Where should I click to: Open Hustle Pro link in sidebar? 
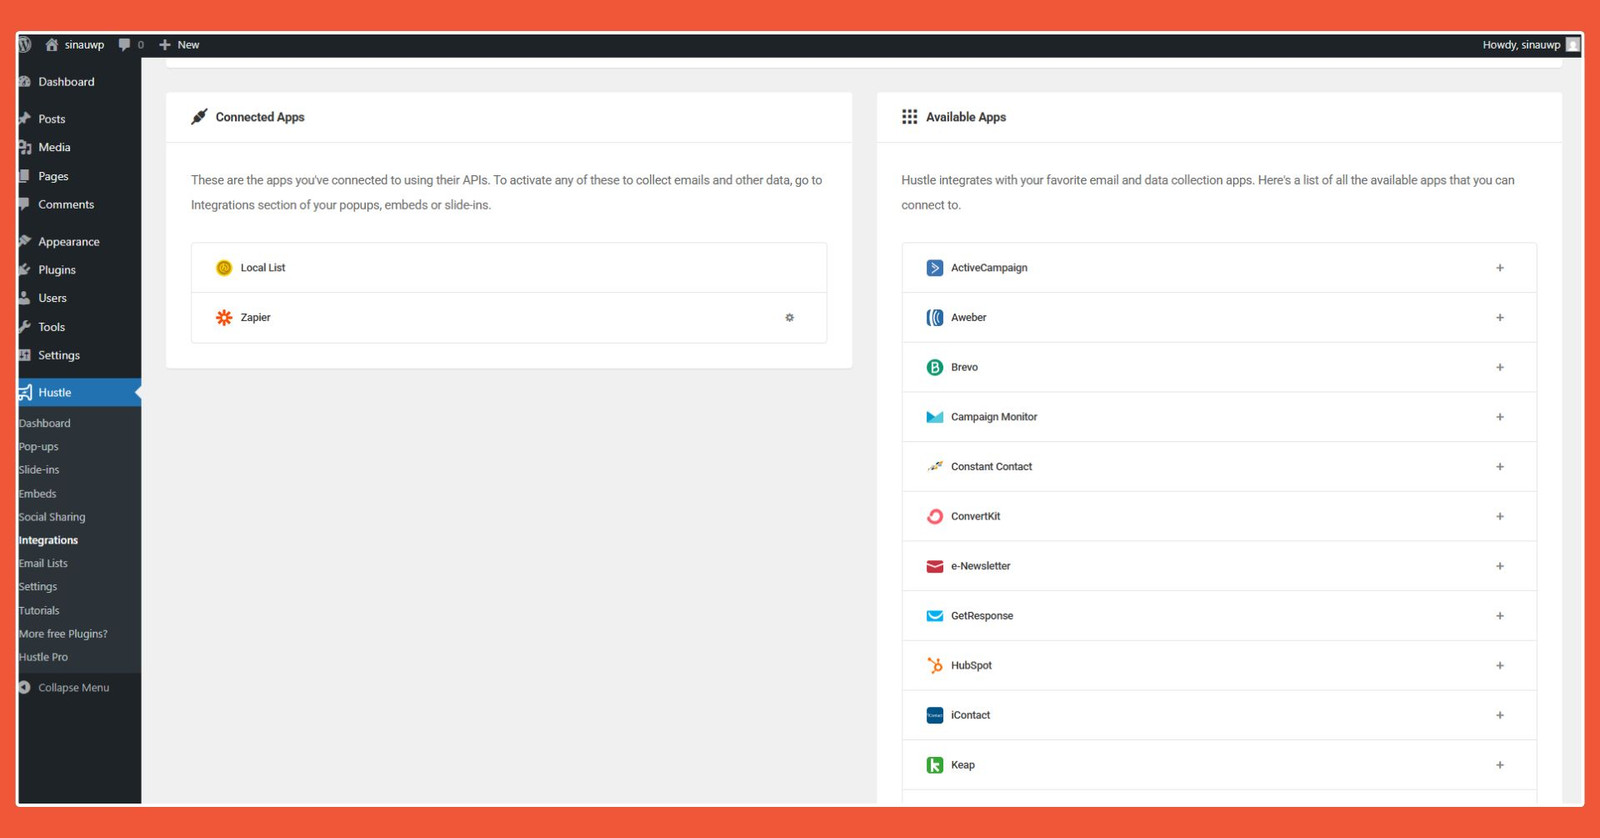(43, 657)
